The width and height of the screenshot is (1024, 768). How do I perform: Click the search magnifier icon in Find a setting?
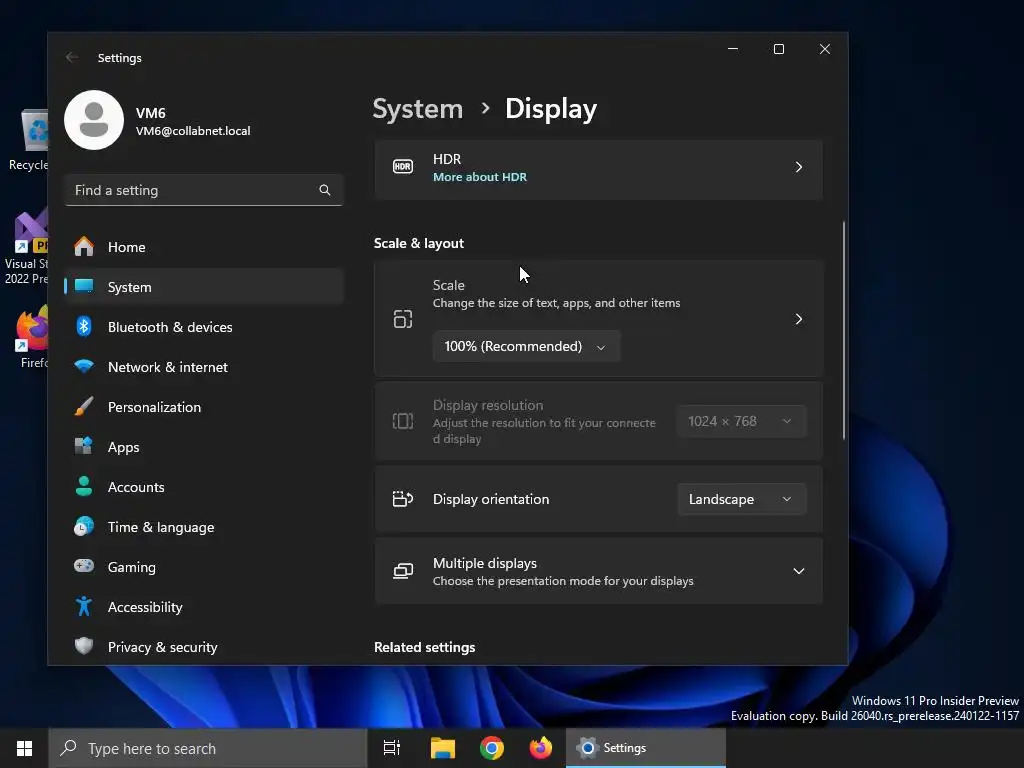325,190
